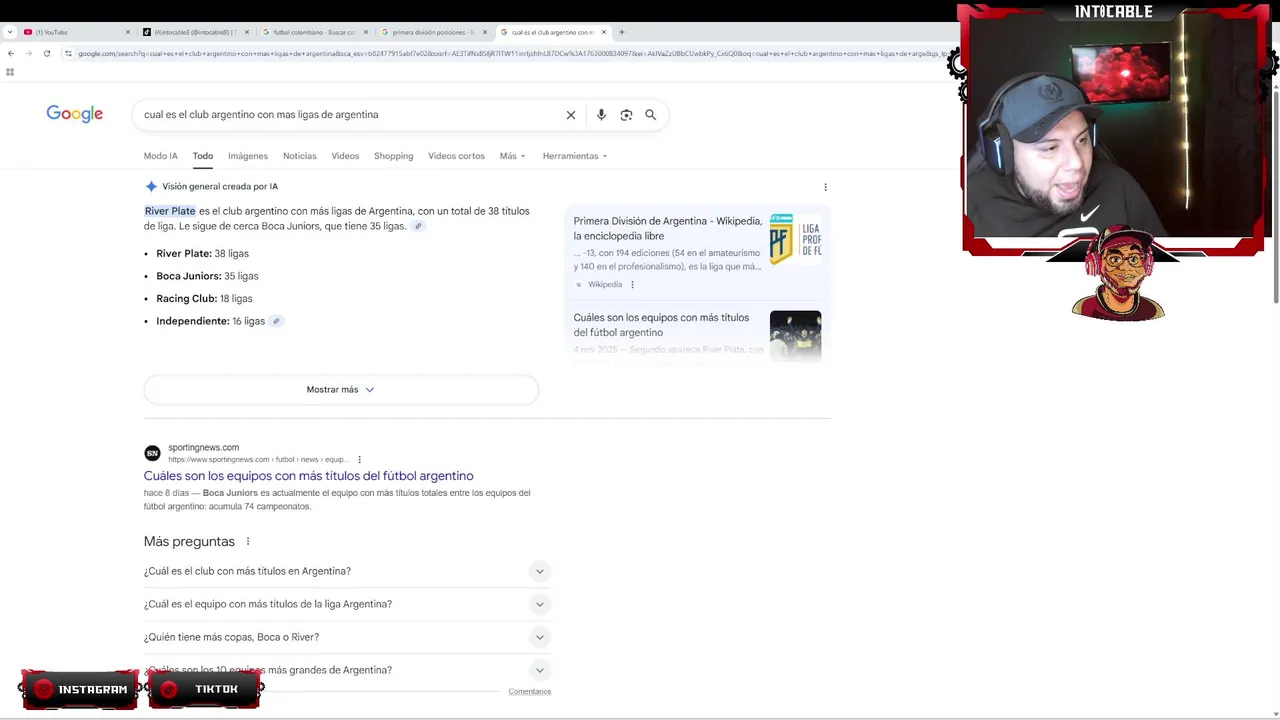Select the 'Noticias' search tab
The height and width of the screenshot is (720, 1280).
pyautogui.click(x=300, y=156)
